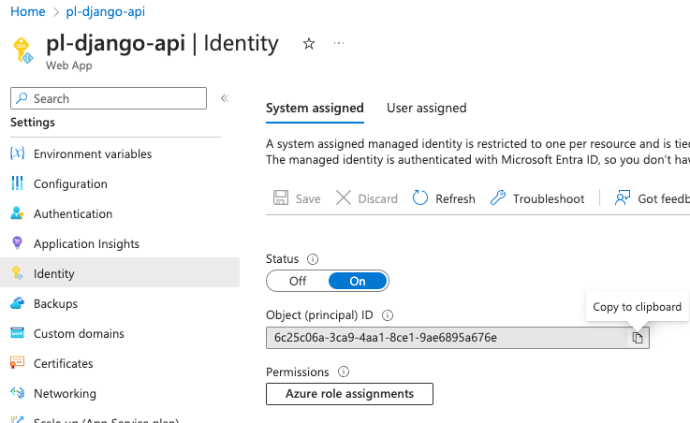Click the Identity key icon in sidebar
This screenshot has height=423, width=690.
point(17,273)
